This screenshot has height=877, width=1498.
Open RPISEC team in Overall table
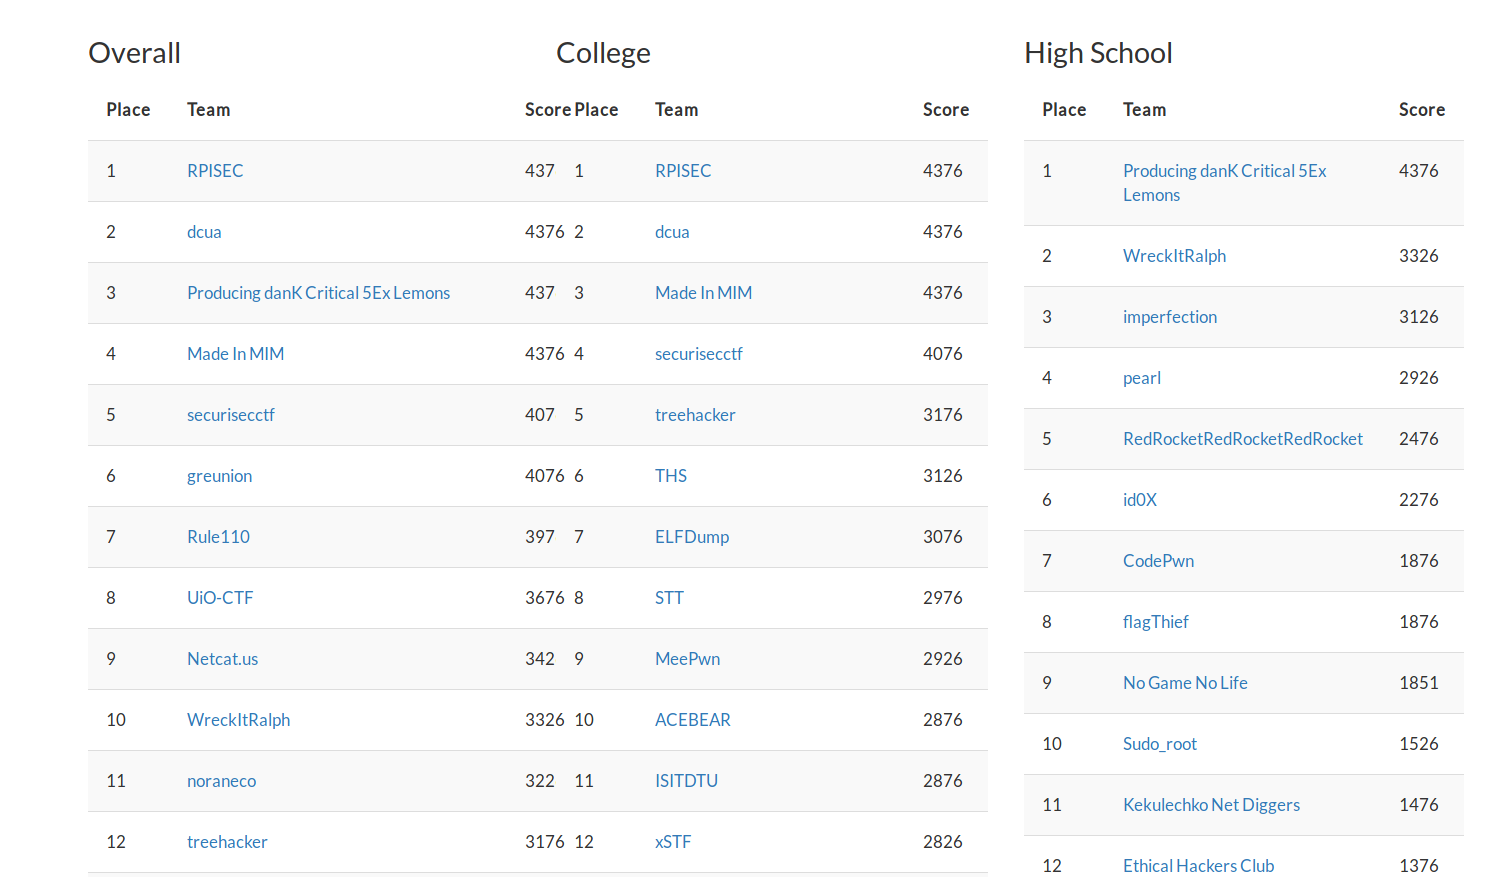click(x=215, y=171)
